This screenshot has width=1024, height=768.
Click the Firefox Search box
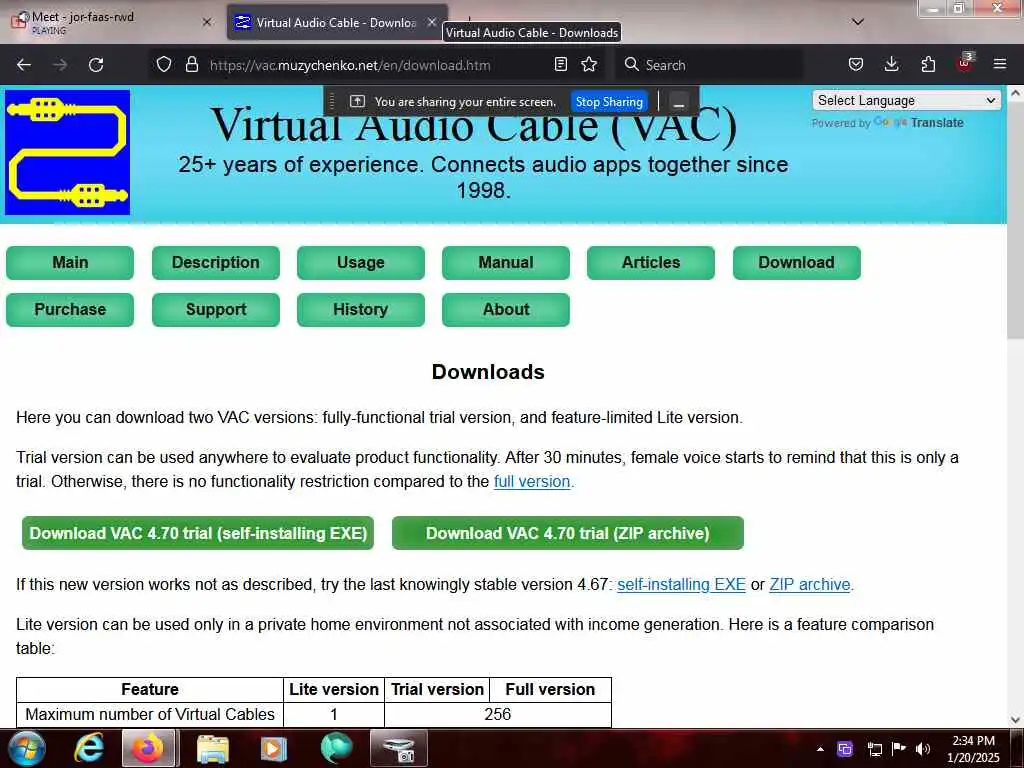point(709,65)
